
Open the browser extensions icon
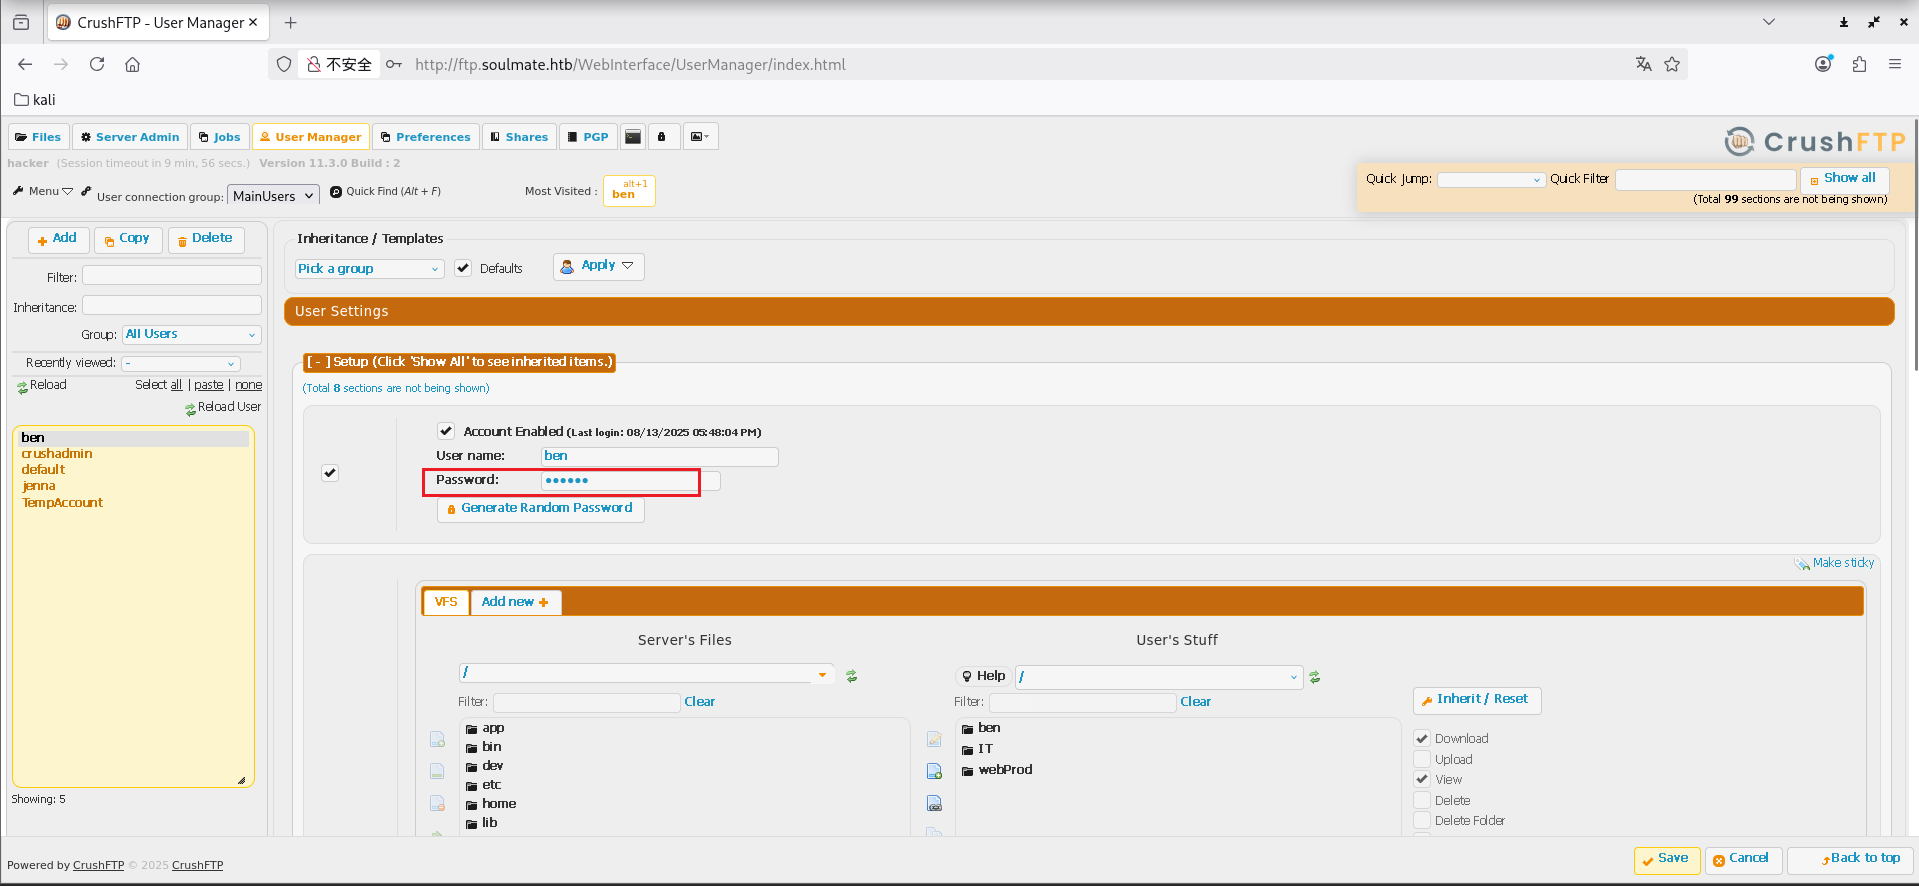[1859, 64]
